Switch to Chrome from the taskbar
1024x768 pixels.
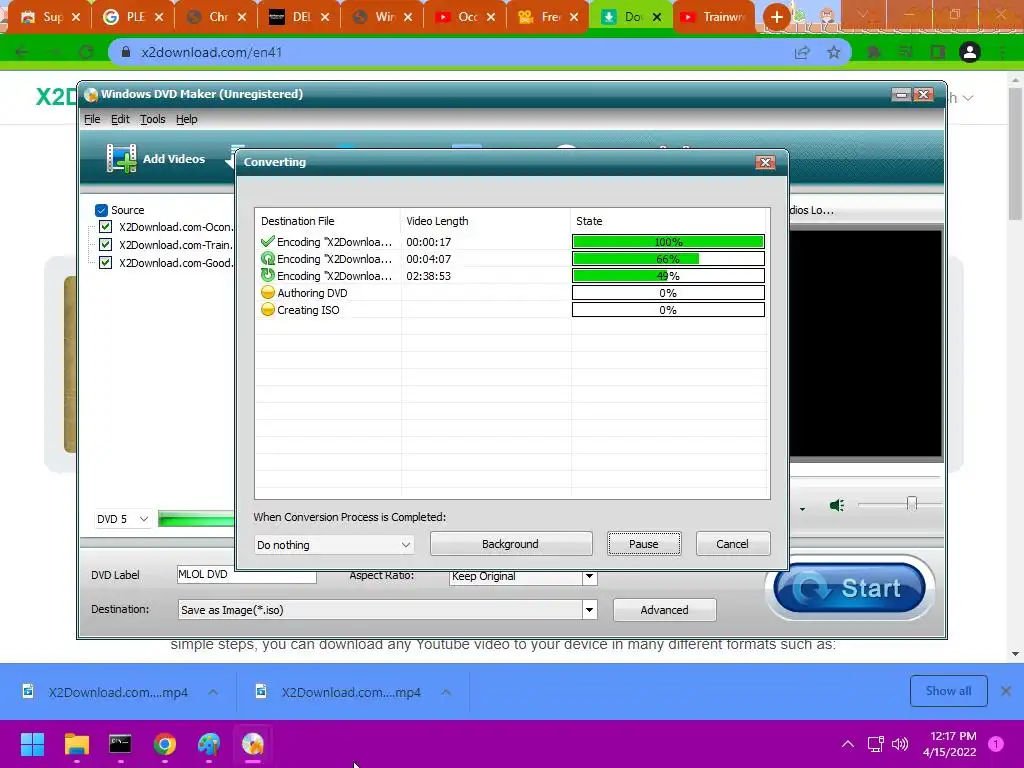pos(165,744)
